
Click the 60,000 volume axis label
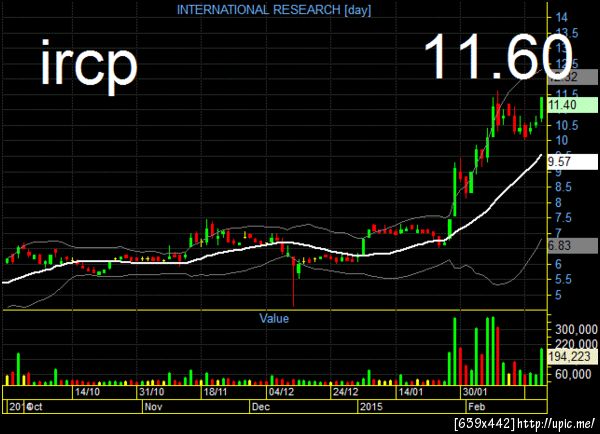click(573, 374)
